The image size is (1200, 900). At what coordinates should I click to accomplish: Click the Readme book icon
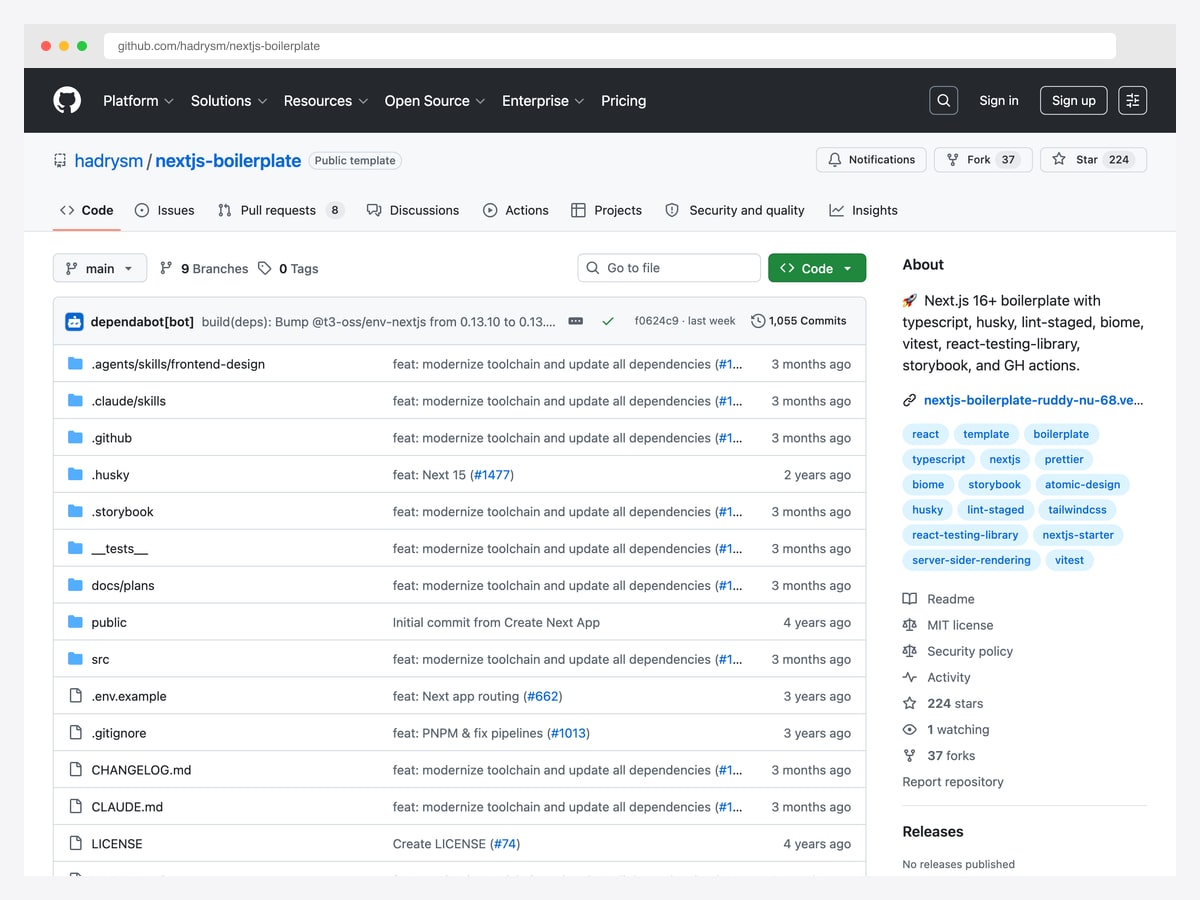point(909,599)
